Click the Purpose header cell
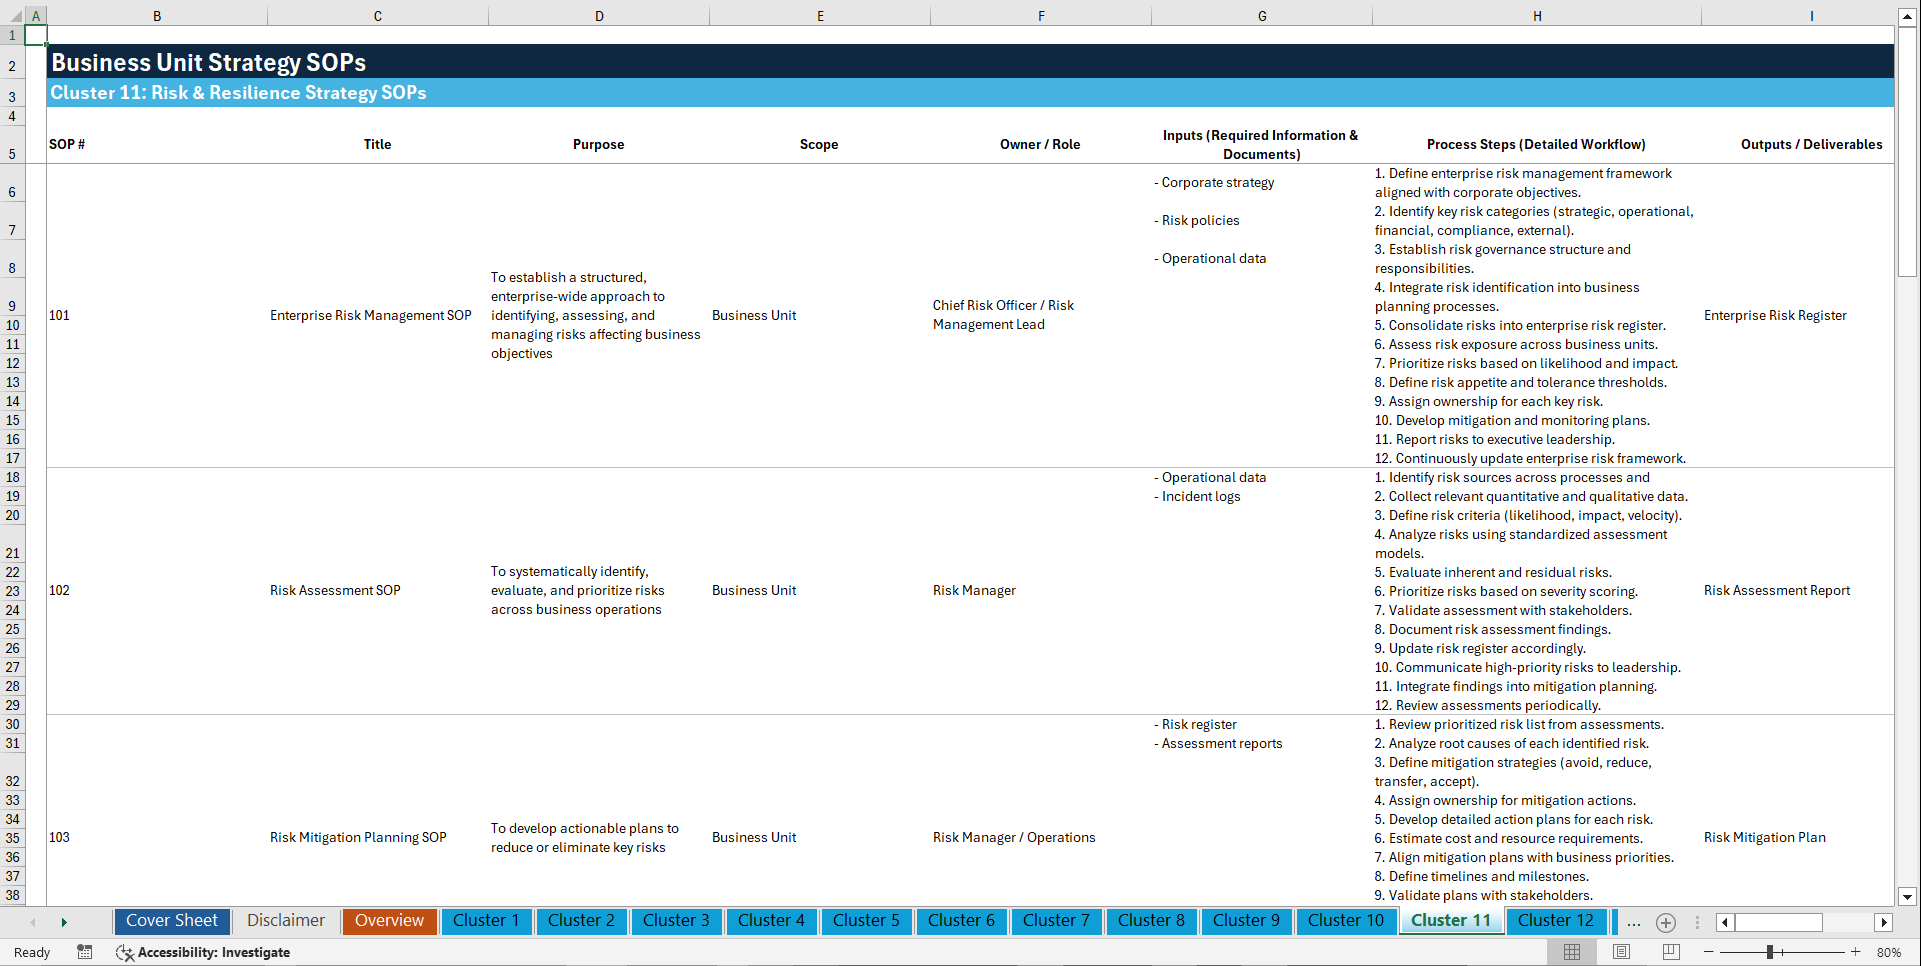Screen dimensions: 1921x966 click(x=598, y=145)
